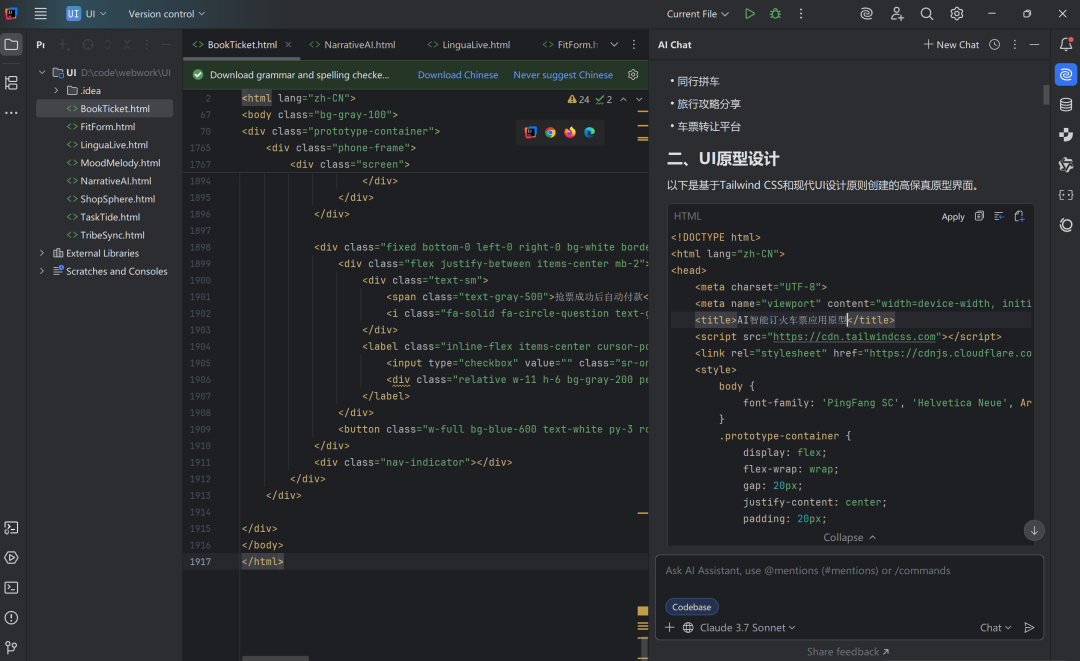Add attachment plus icon in chat input
Viewport: 1080px width, 661px height.
(669, 627)
